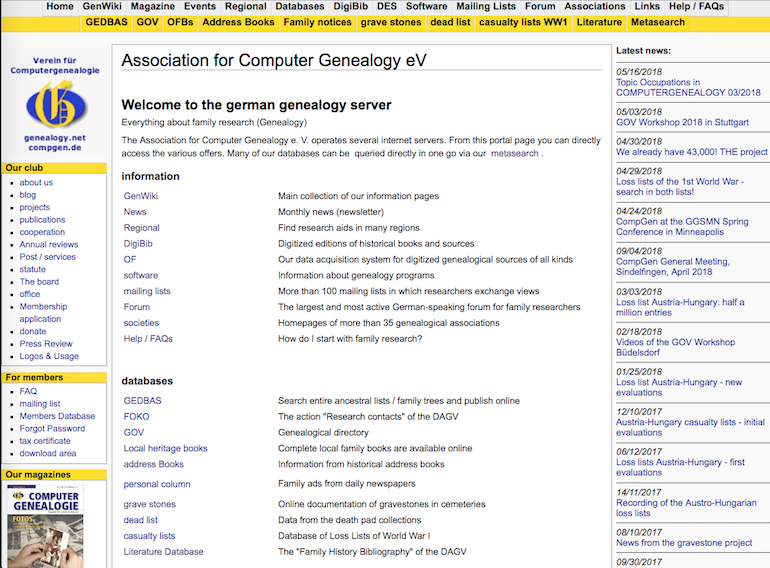This screenshot has width=770, height=568.
Task: Select casualty lists WW1 in yellow bar
Action: click(523, 23)
